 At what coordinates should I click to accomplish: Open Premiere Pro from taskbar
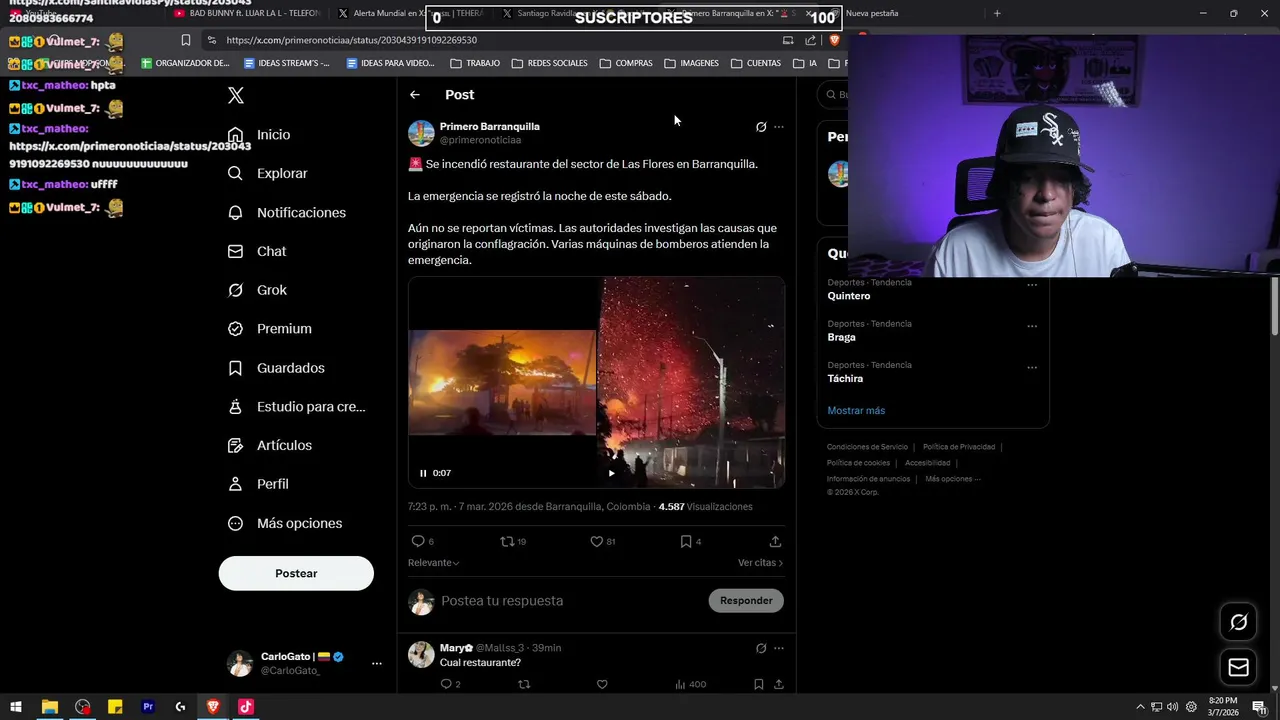click(148, 707)
